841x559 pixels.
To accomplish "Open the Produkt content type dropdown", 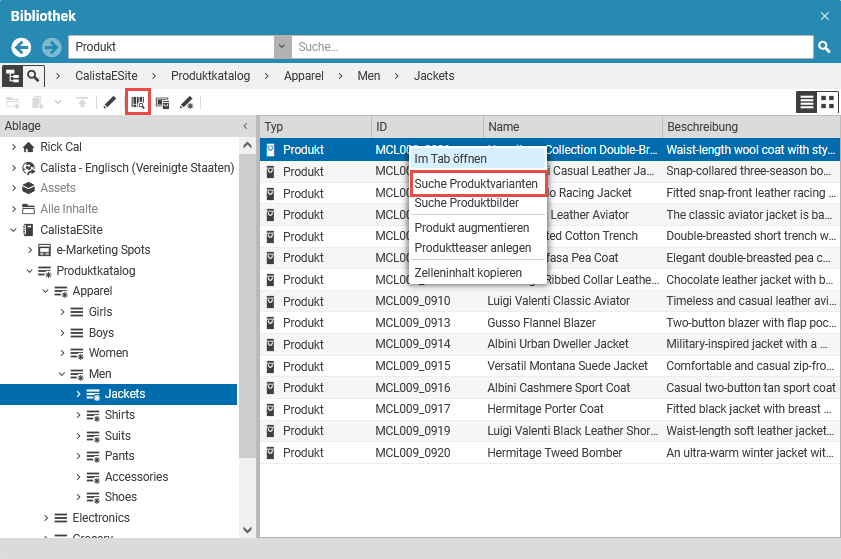I will [x=282, y=47].
